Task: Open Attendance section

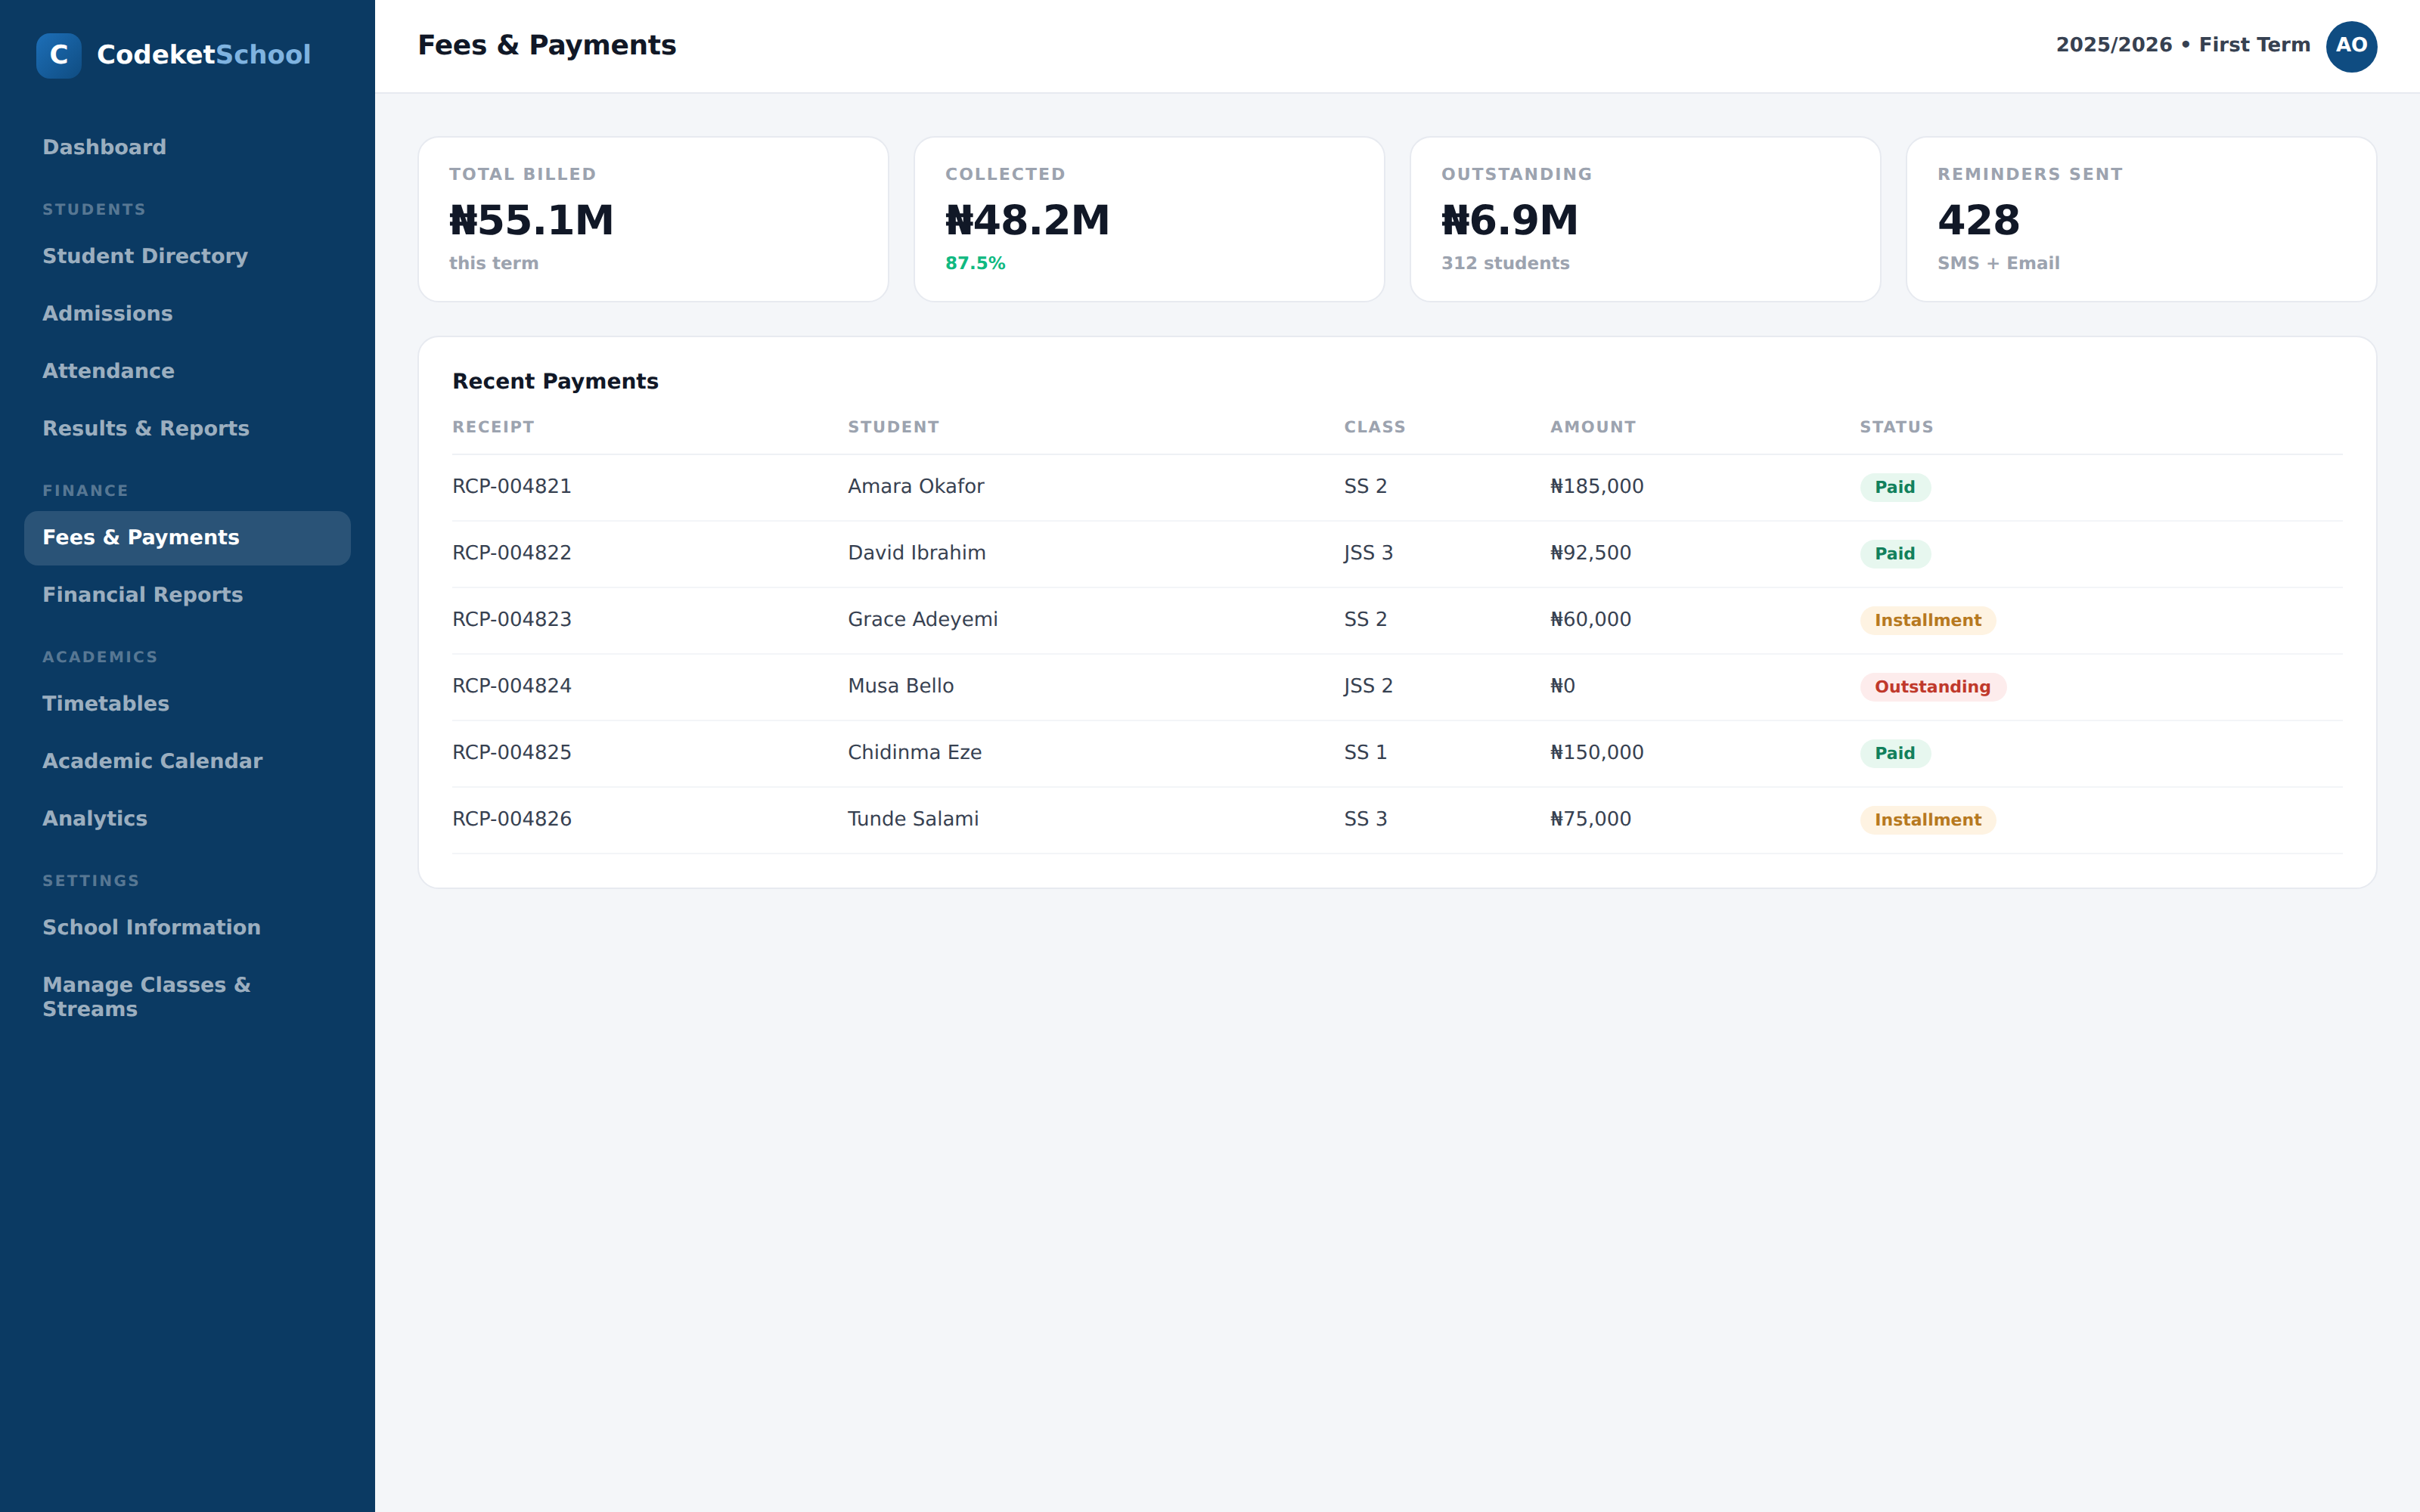Action: 187,371
